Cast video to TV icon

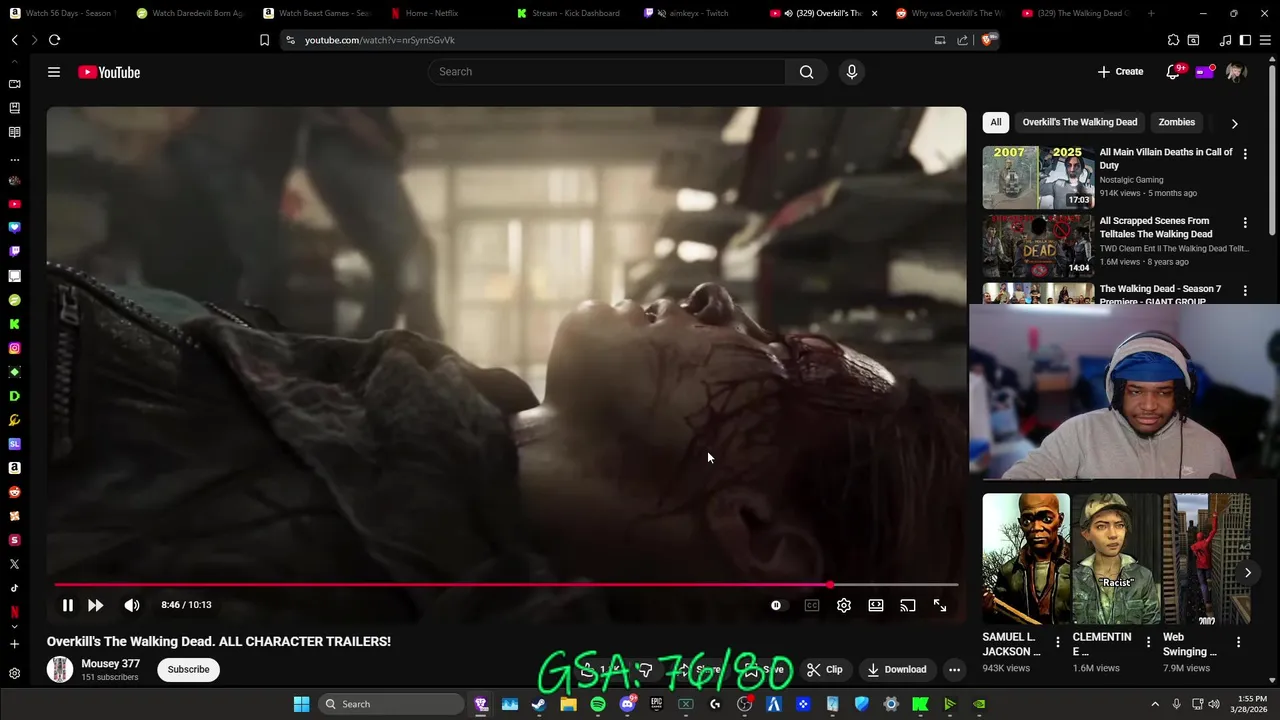tap(908, 605)
